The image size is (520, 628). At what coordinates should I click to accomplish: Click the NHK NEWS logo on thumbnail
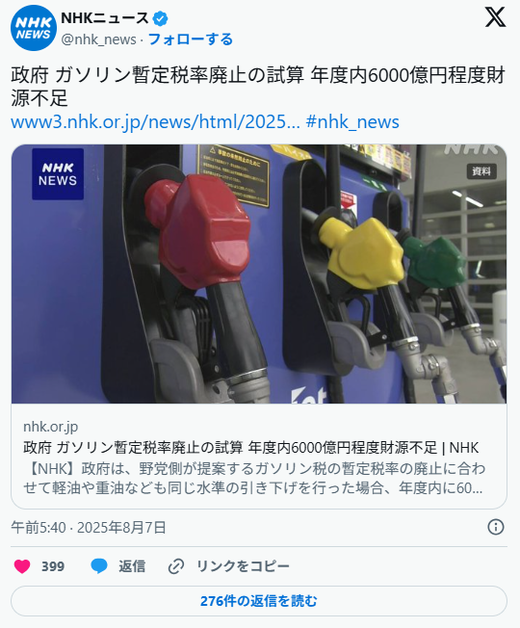[58, 174]
